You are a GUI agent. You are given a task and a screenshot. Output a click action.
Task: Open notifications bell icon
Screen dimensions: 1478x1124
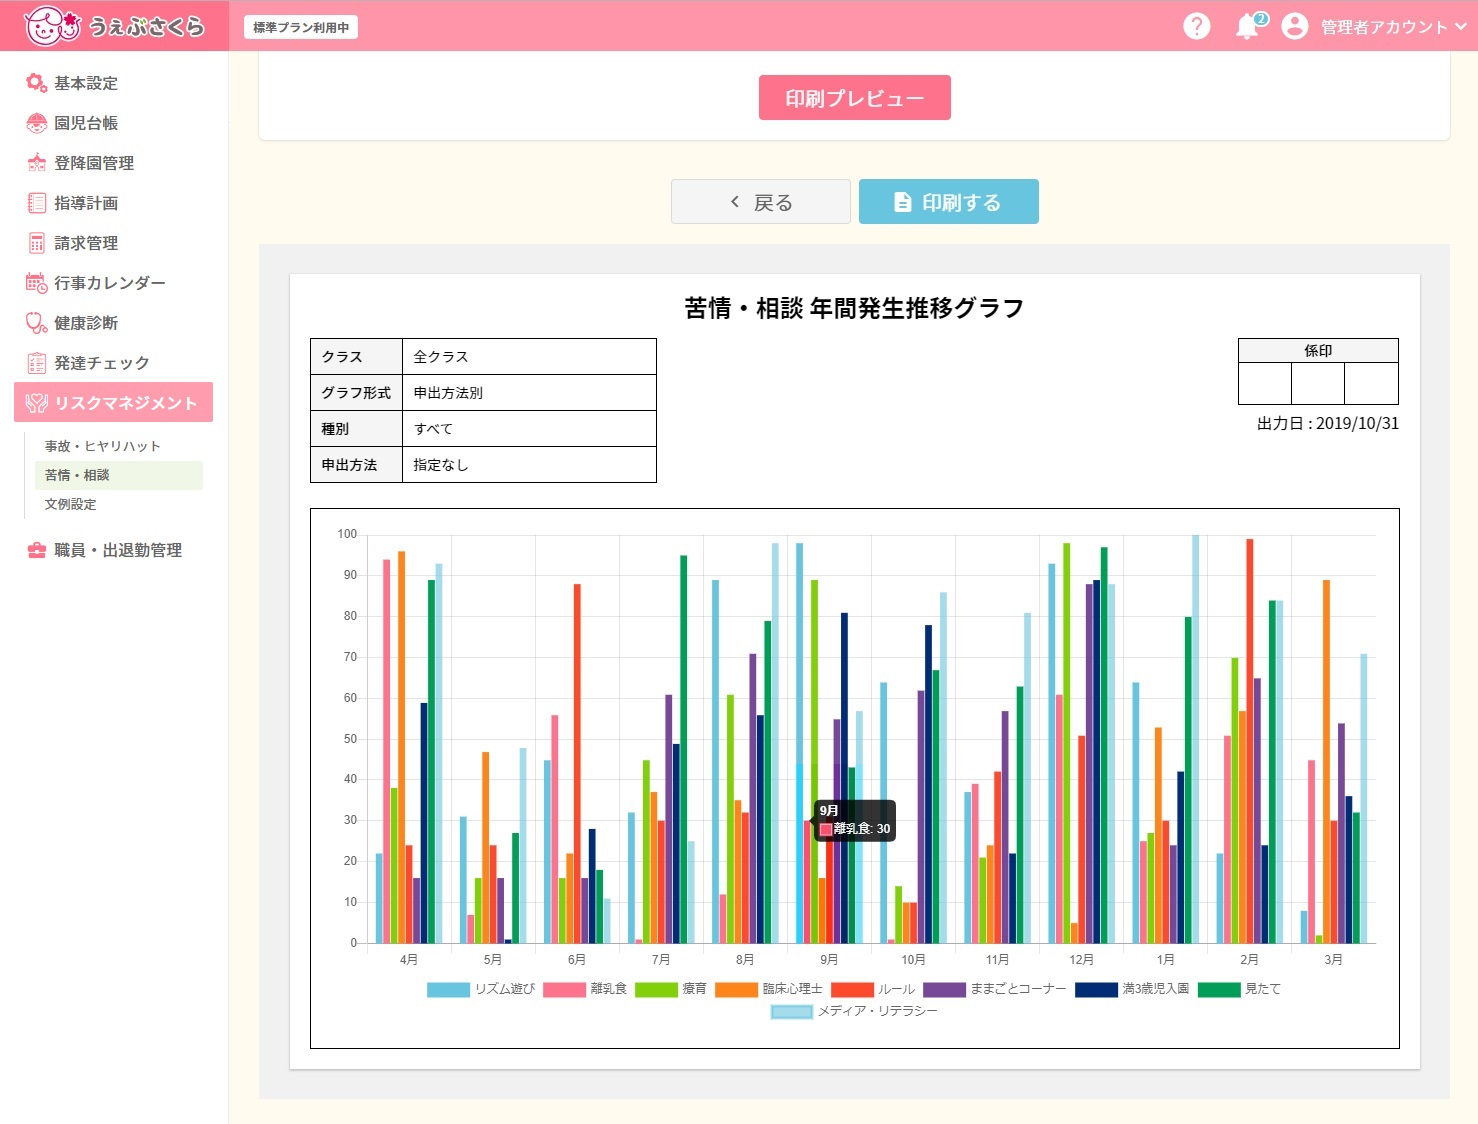pos(1248,26)
